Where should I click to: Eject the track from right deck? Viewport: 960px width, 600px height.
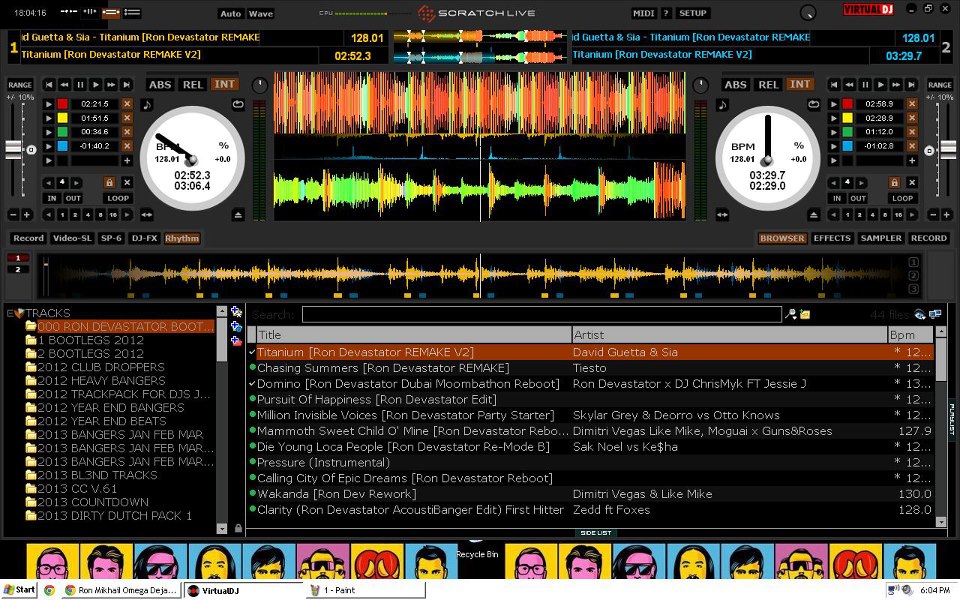pos(814,215)
